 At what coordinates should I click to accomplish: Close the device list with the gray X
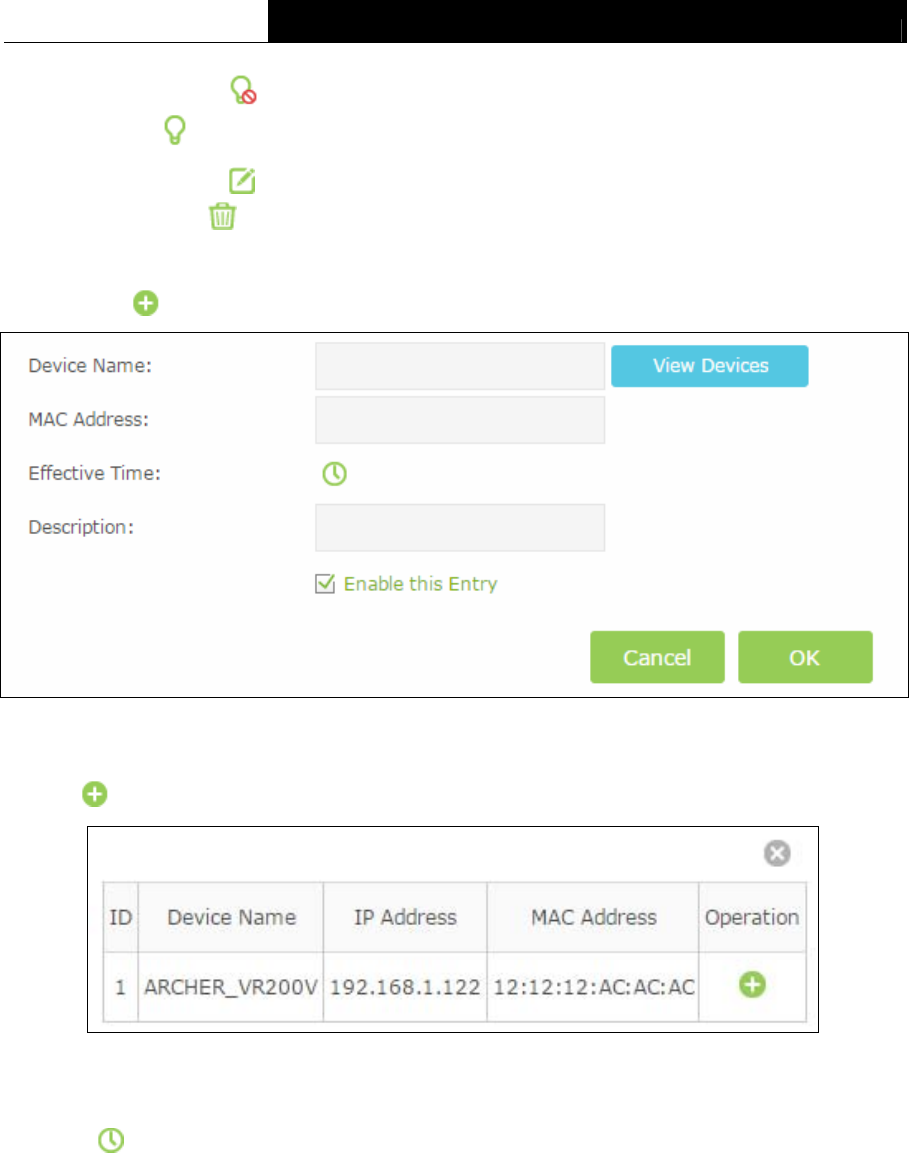pyautogui.click(x=777, y=854)
